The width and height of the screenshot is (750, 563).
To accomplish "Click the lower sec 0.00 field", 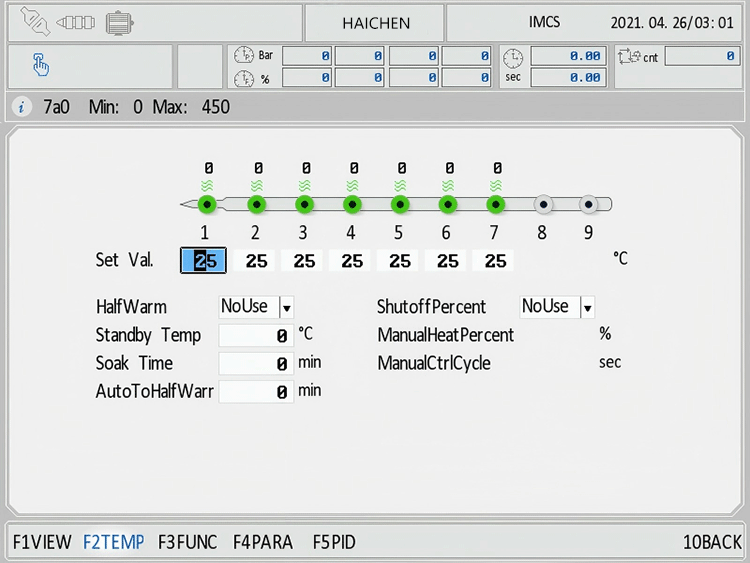I will point(568,77).
